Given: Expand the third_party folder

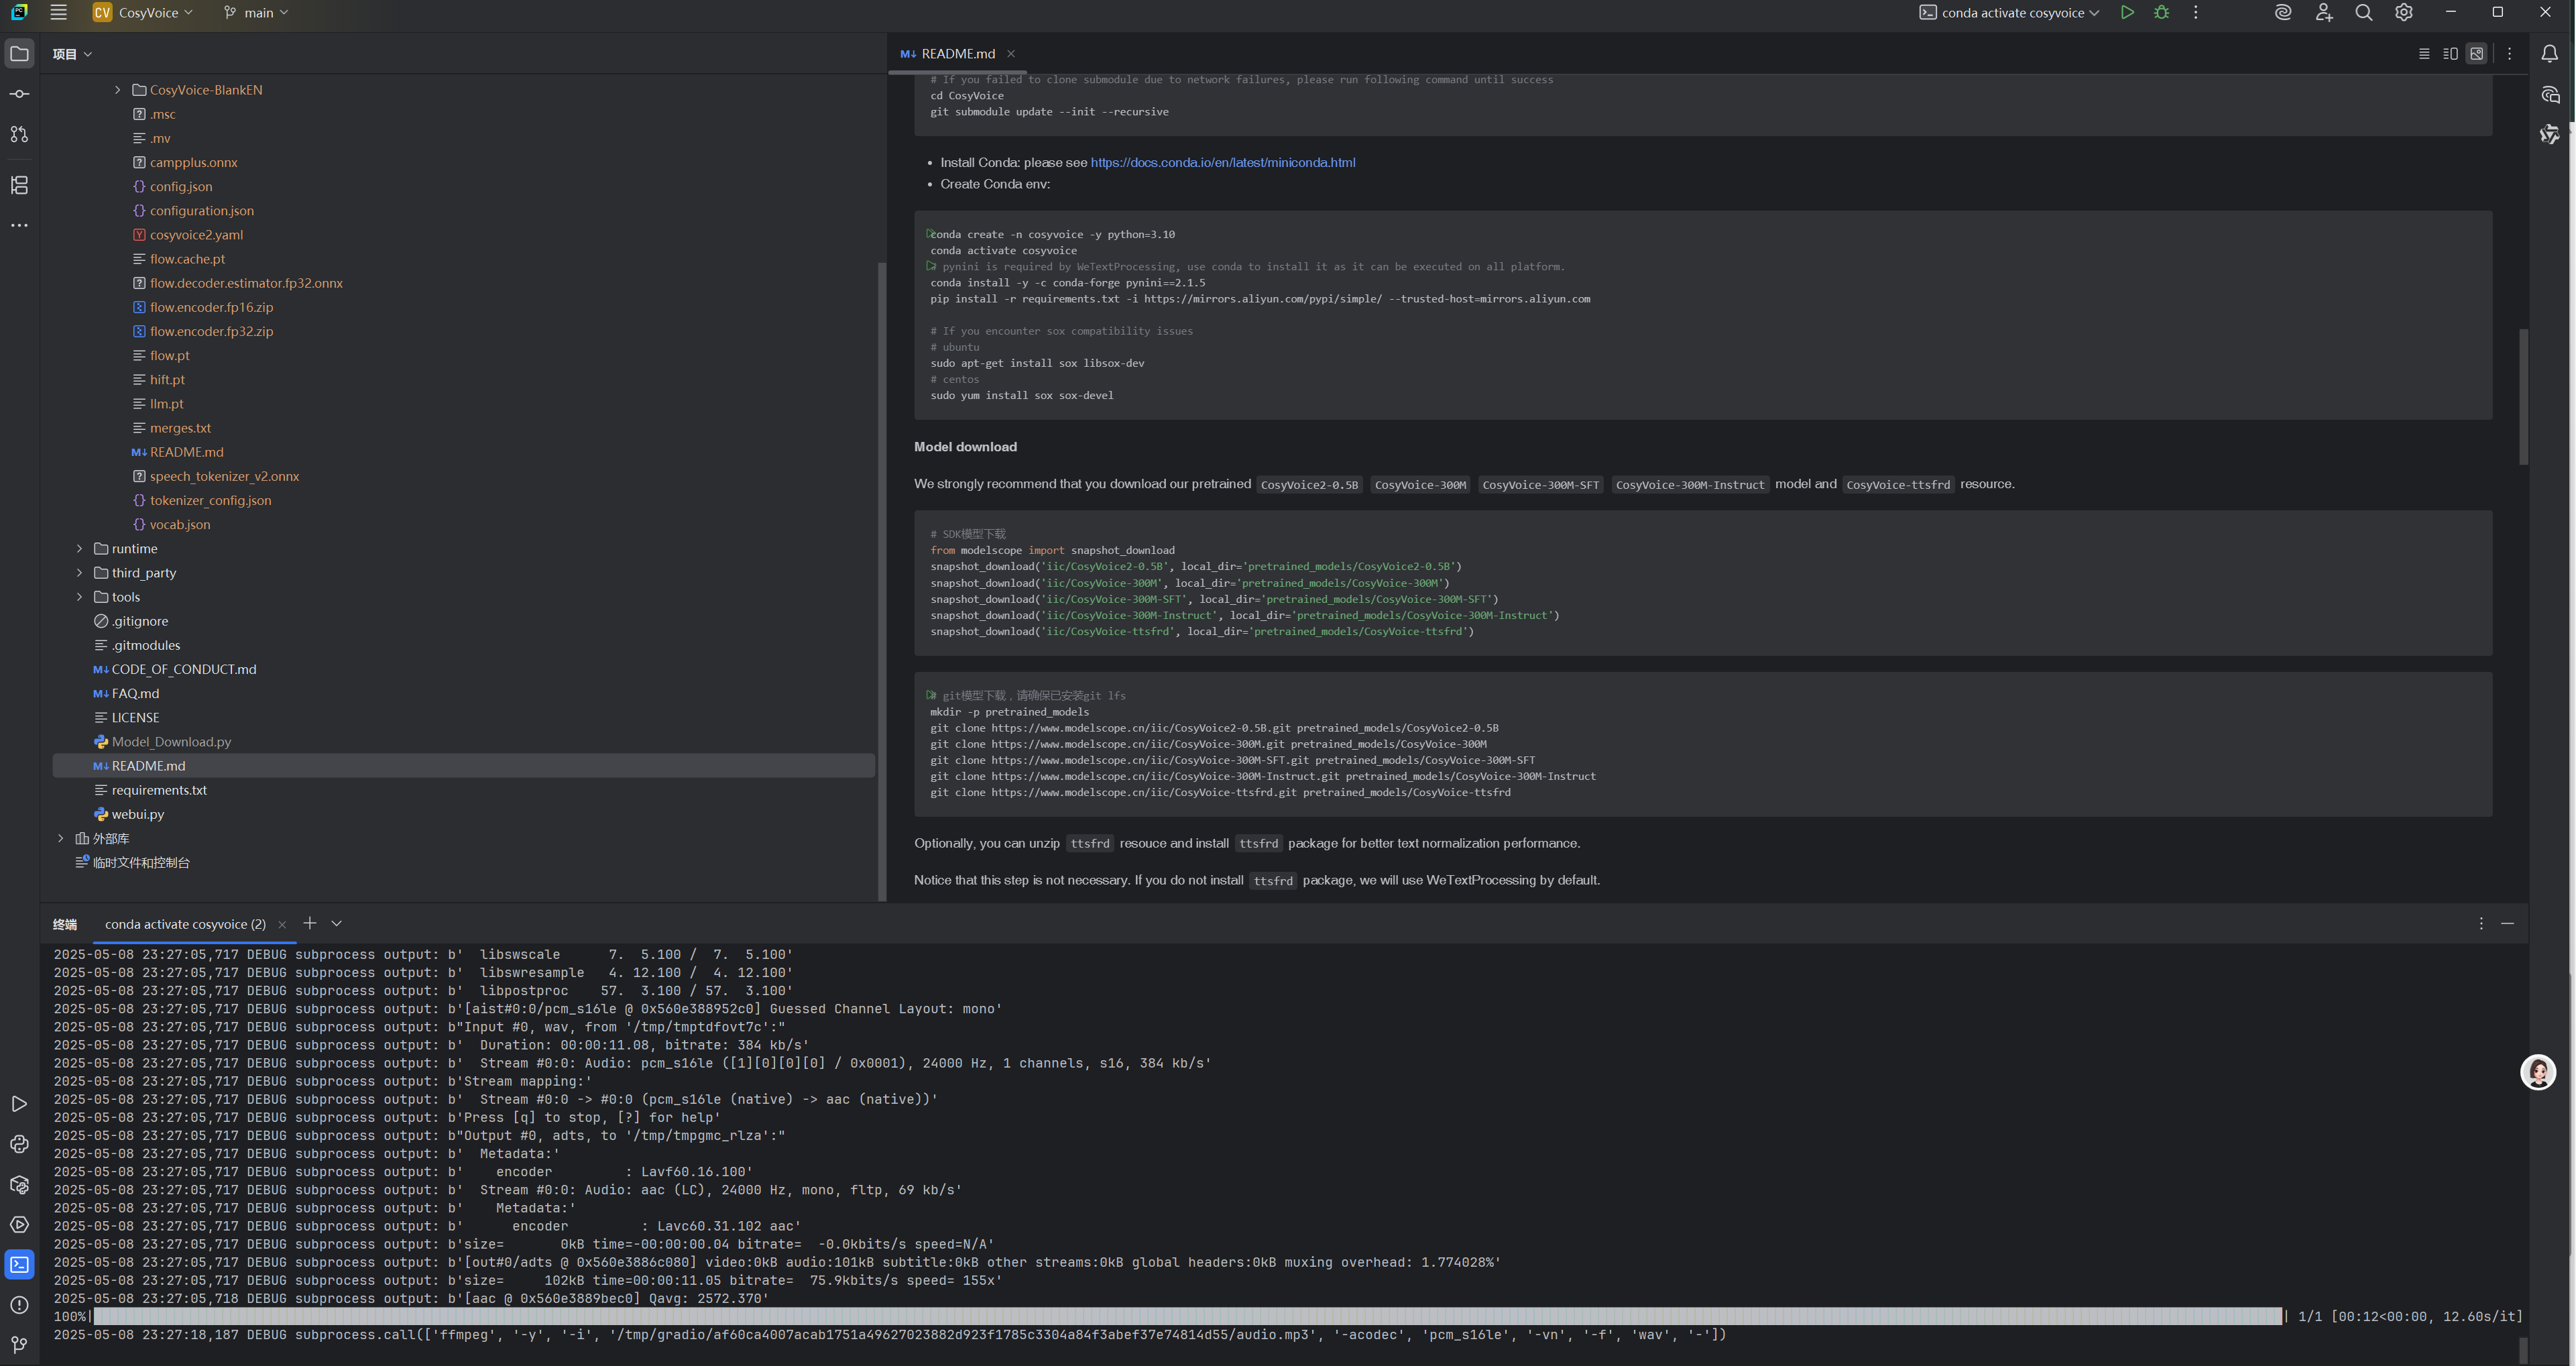Looking at the screenshot, I should 80,573.
